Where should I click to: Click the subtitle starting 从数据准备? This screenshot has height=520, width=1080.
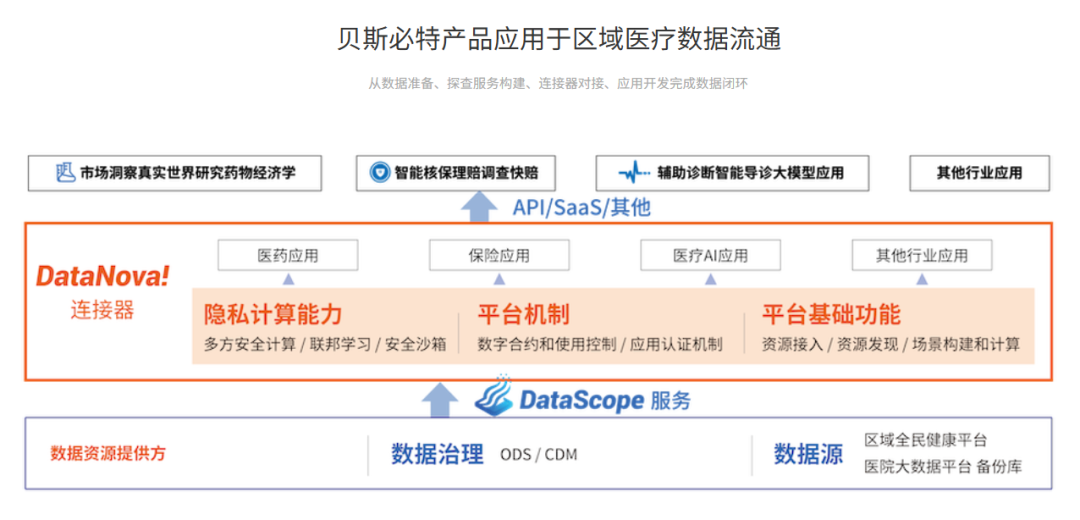coord(558,84)
